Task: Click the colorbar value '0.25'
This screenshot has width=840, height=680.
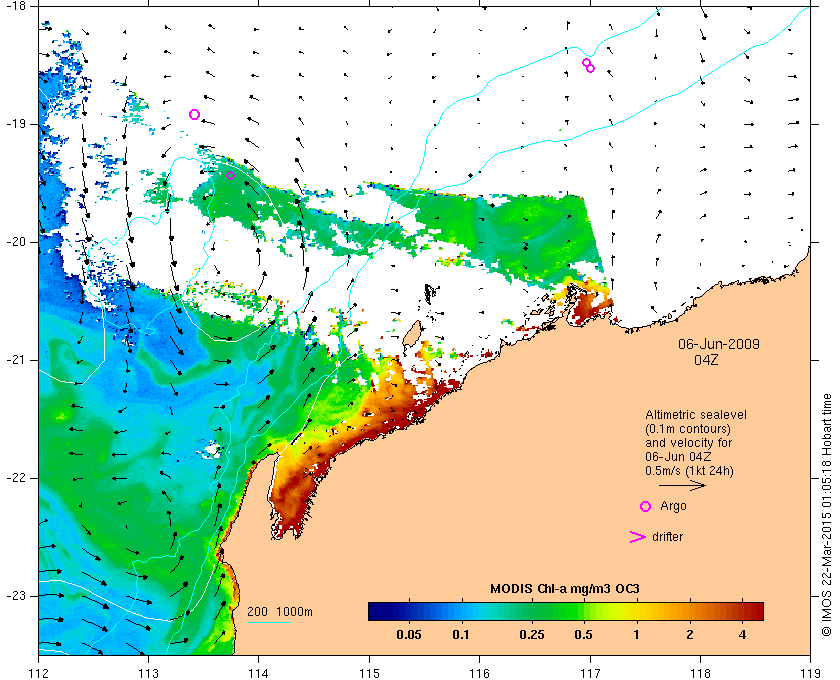Action: [x=532, y=635]
